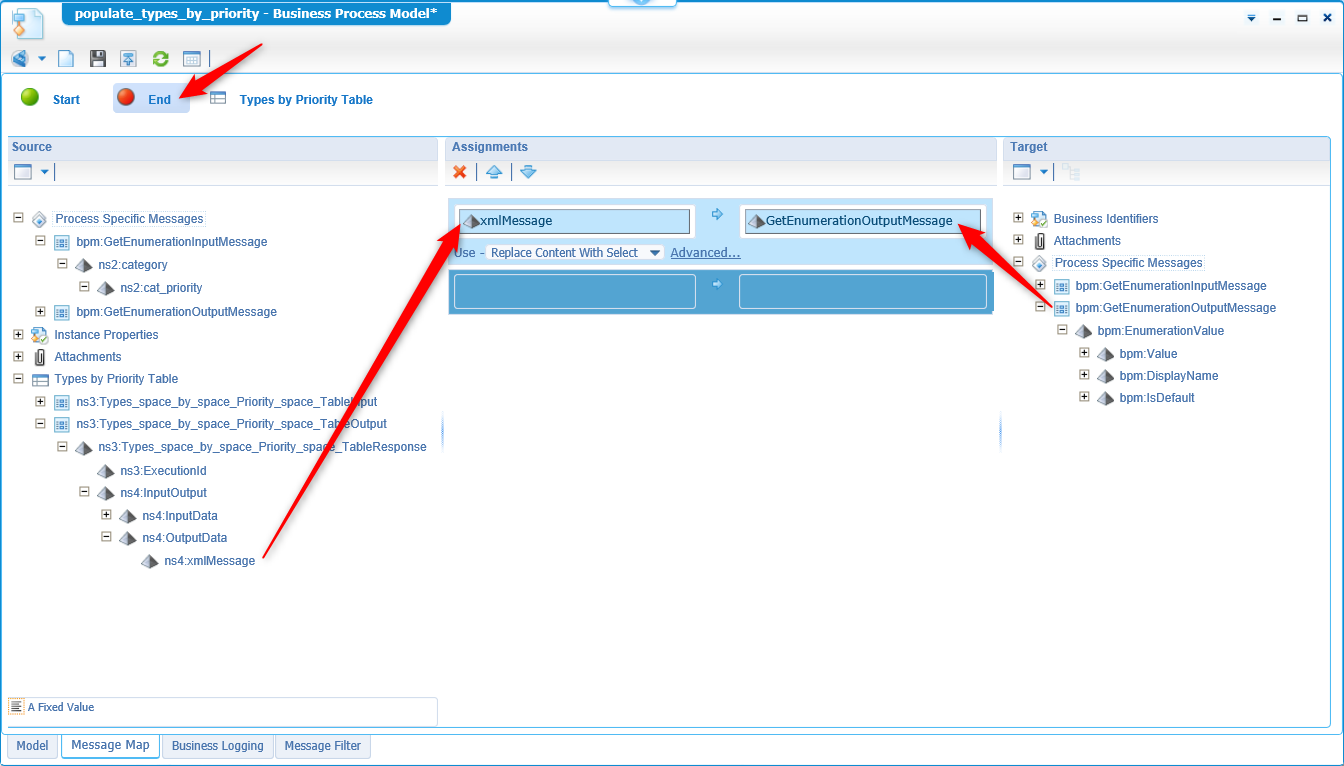This screenshot has width=1344, height=766.
Task: Collapse the ns4:OutputData node in Source tree
Action: click(x=106, y=537)
